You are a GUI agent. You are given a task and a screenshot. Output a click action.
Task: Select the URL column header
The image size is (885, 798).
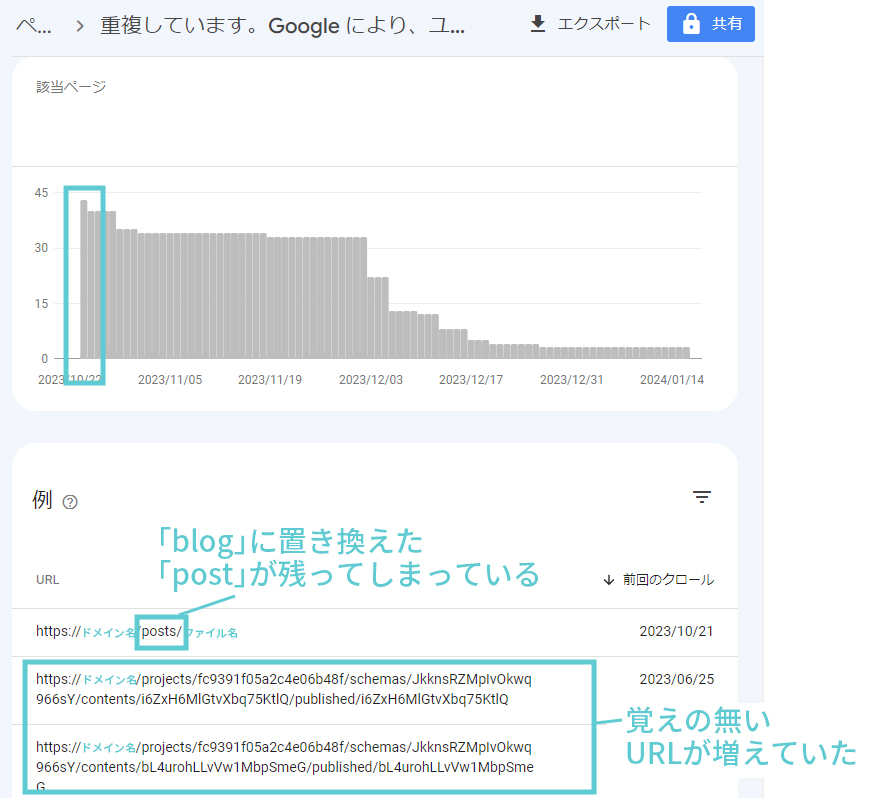[47, 580]
